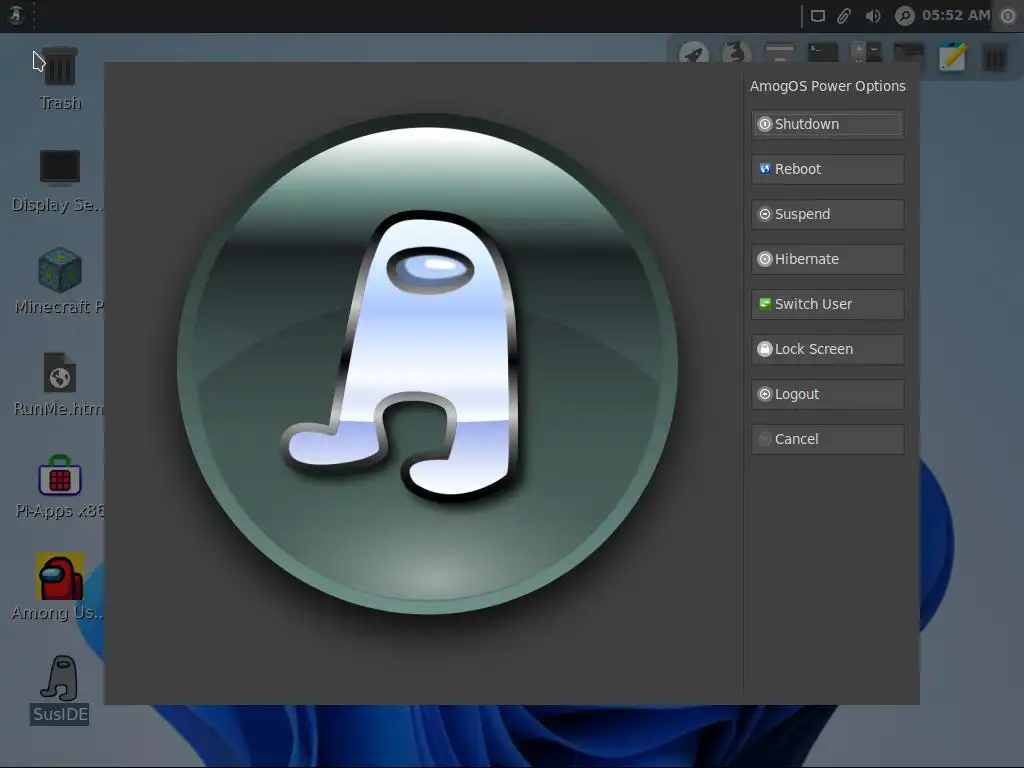Screen dimensions: 1024x768
Task: Select Lock Screen option
Action: pyautogui.click(x=827, y=349)
